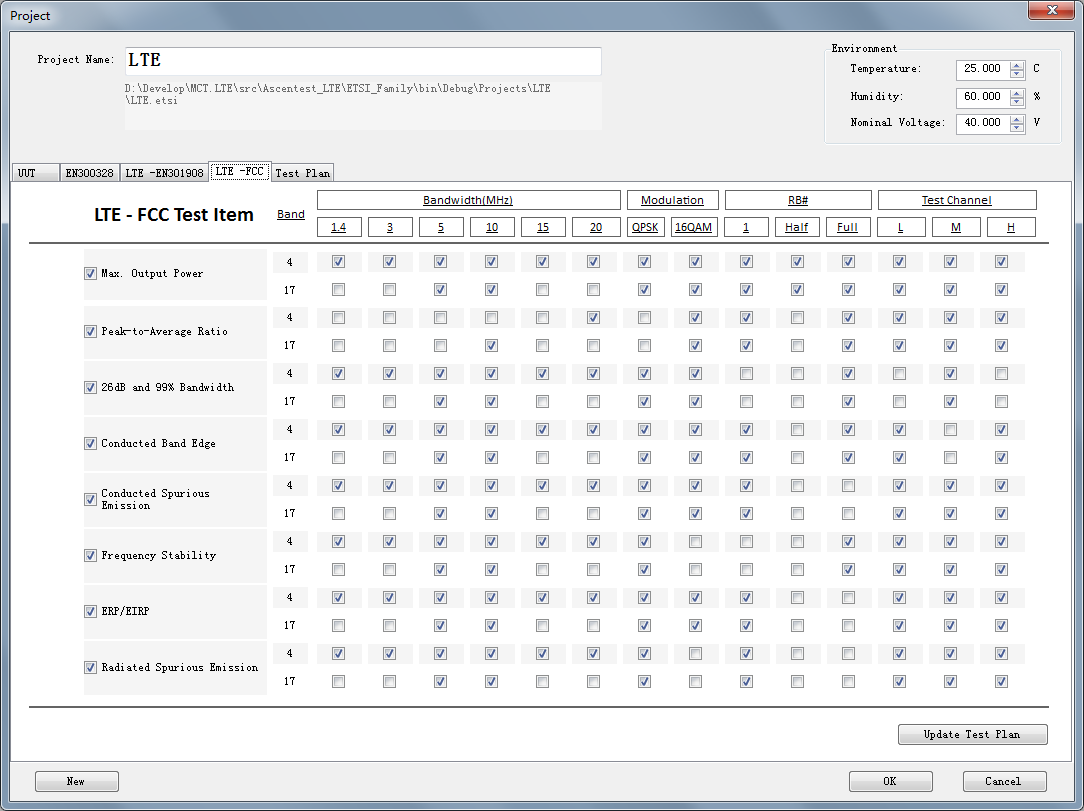Toggle the Conducted Band Edge checkbox
The image size is (1084, 811).
coord(91,444)
